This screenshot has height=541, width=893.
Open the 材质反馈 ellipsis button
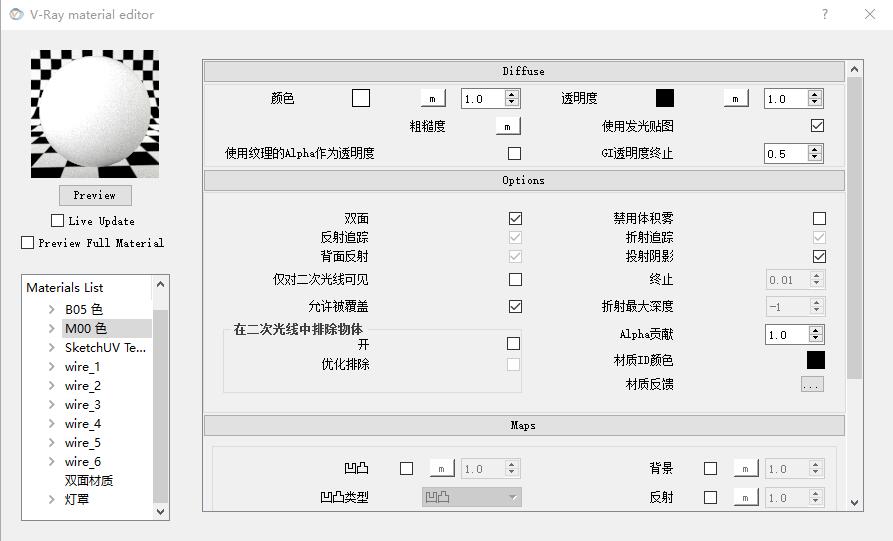click(811, 384)
